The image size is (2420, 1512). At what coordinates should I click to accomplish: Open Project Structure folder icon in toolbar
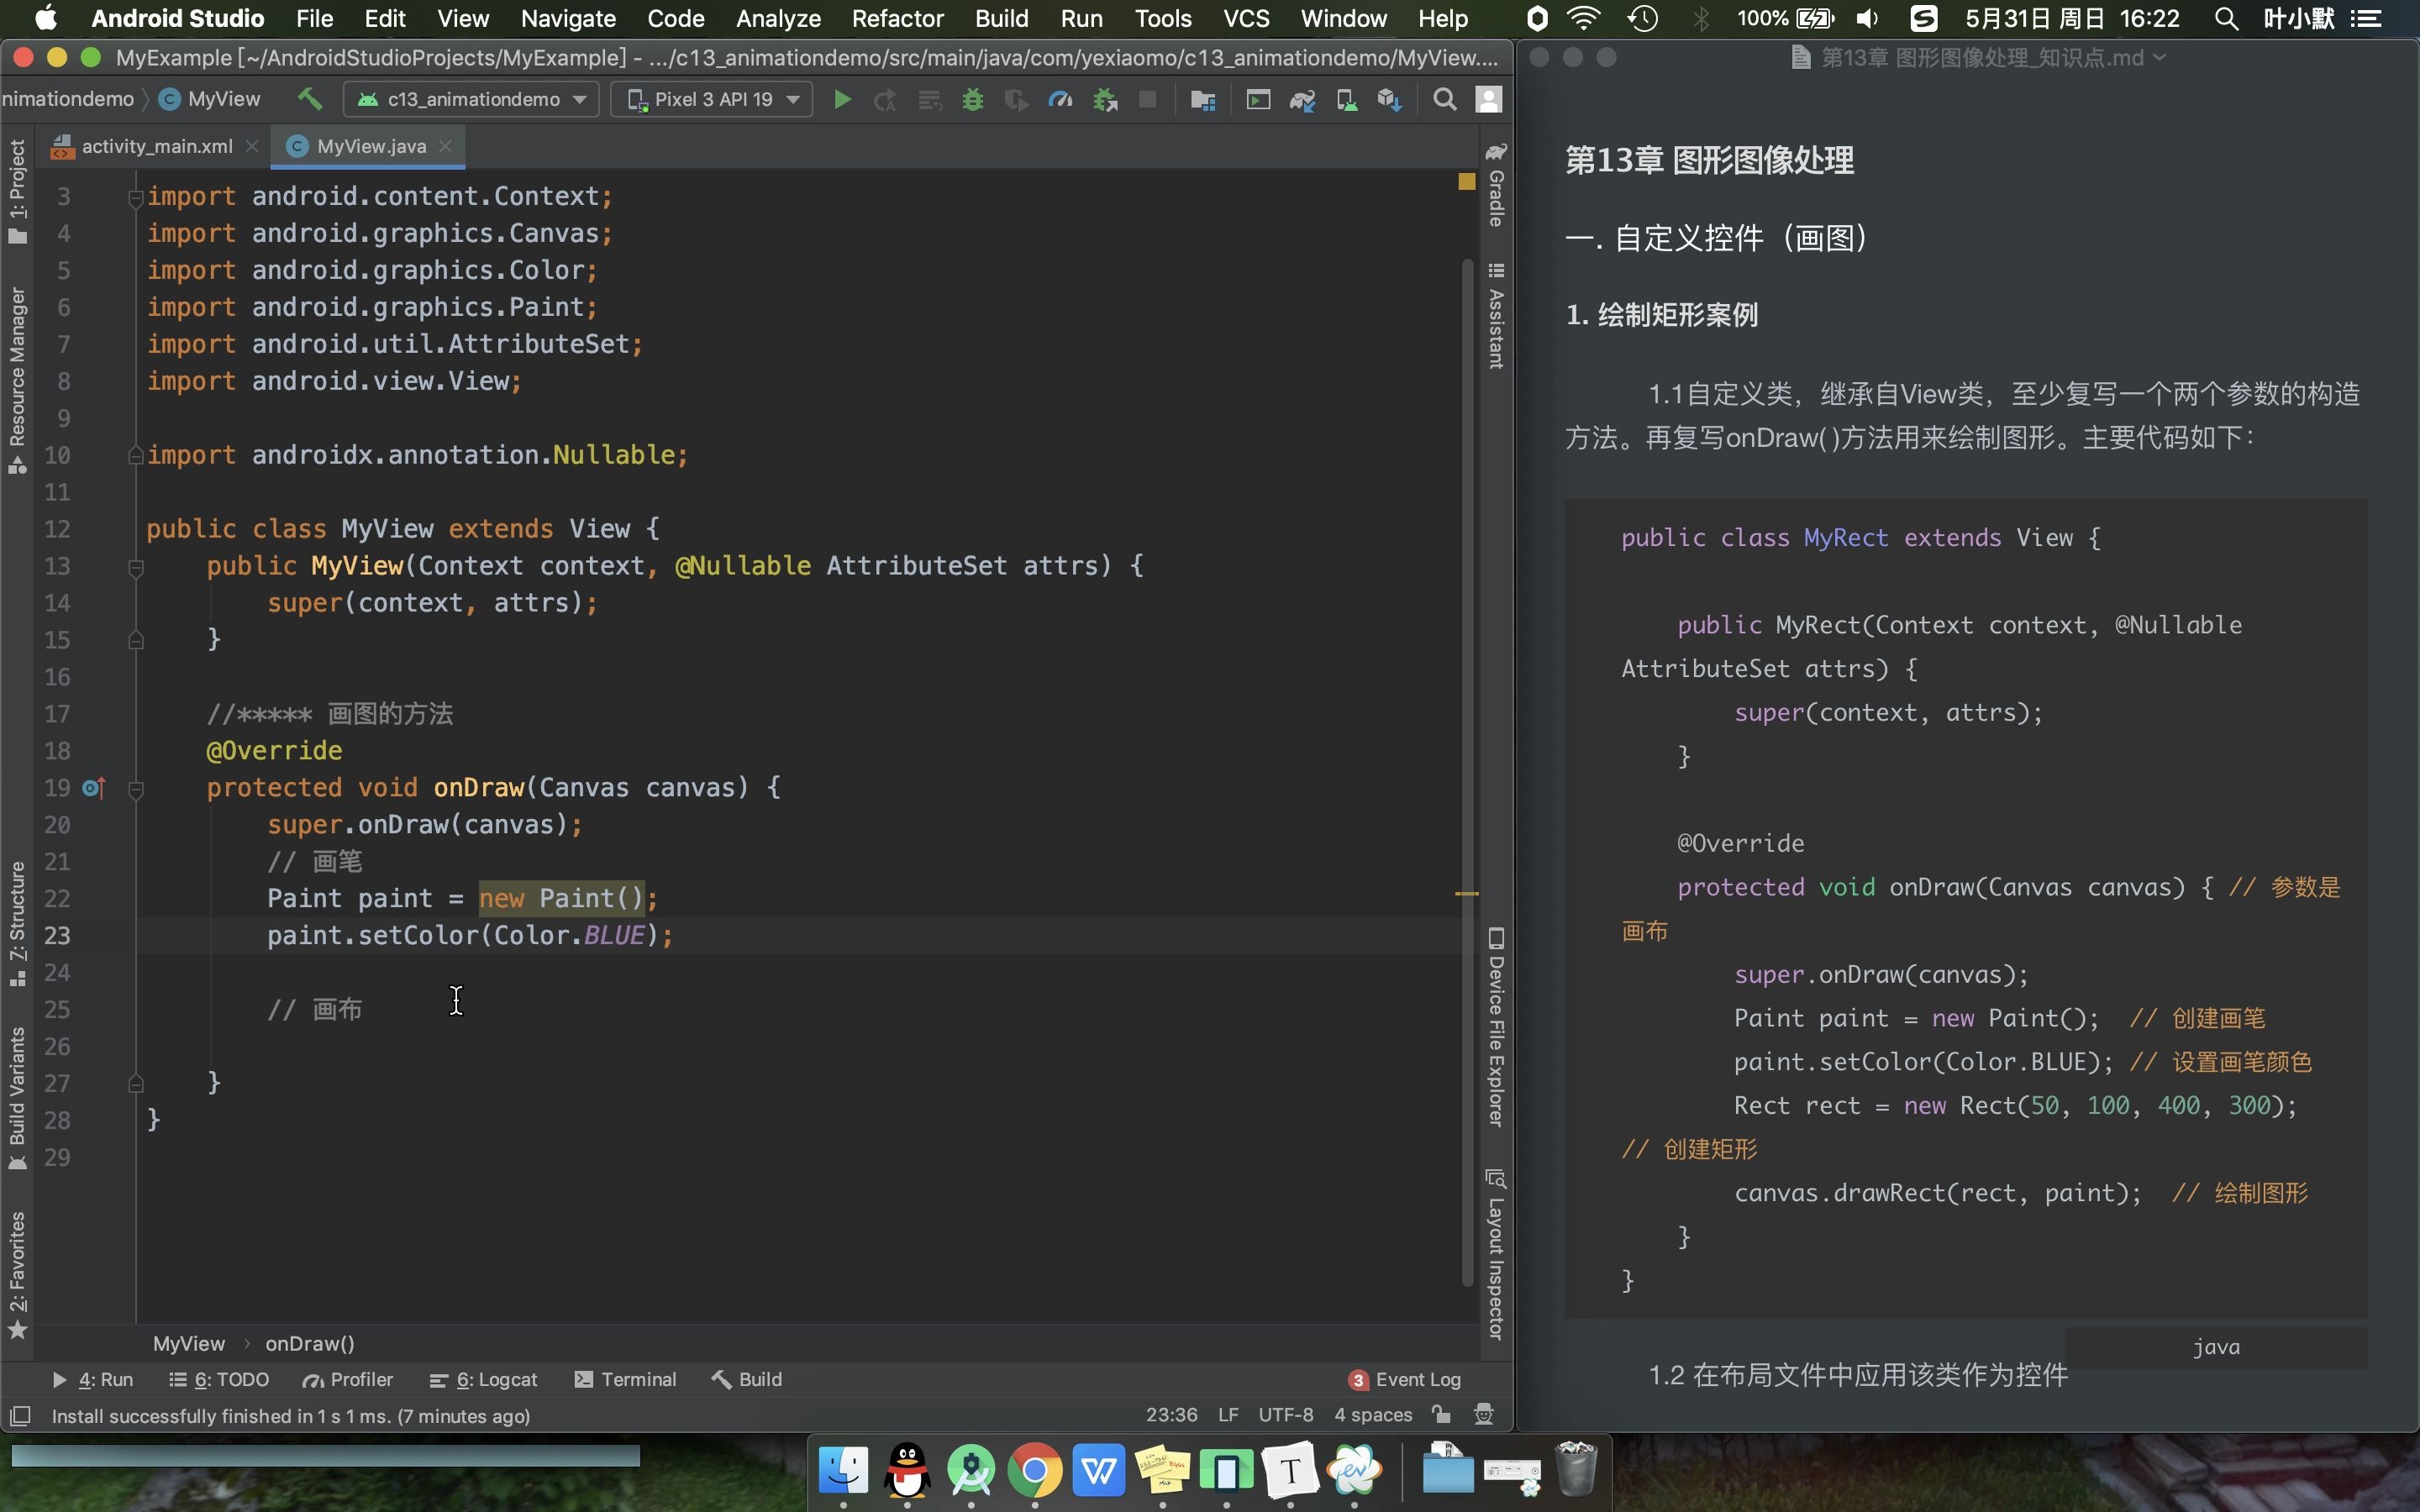click(1202, 99)
